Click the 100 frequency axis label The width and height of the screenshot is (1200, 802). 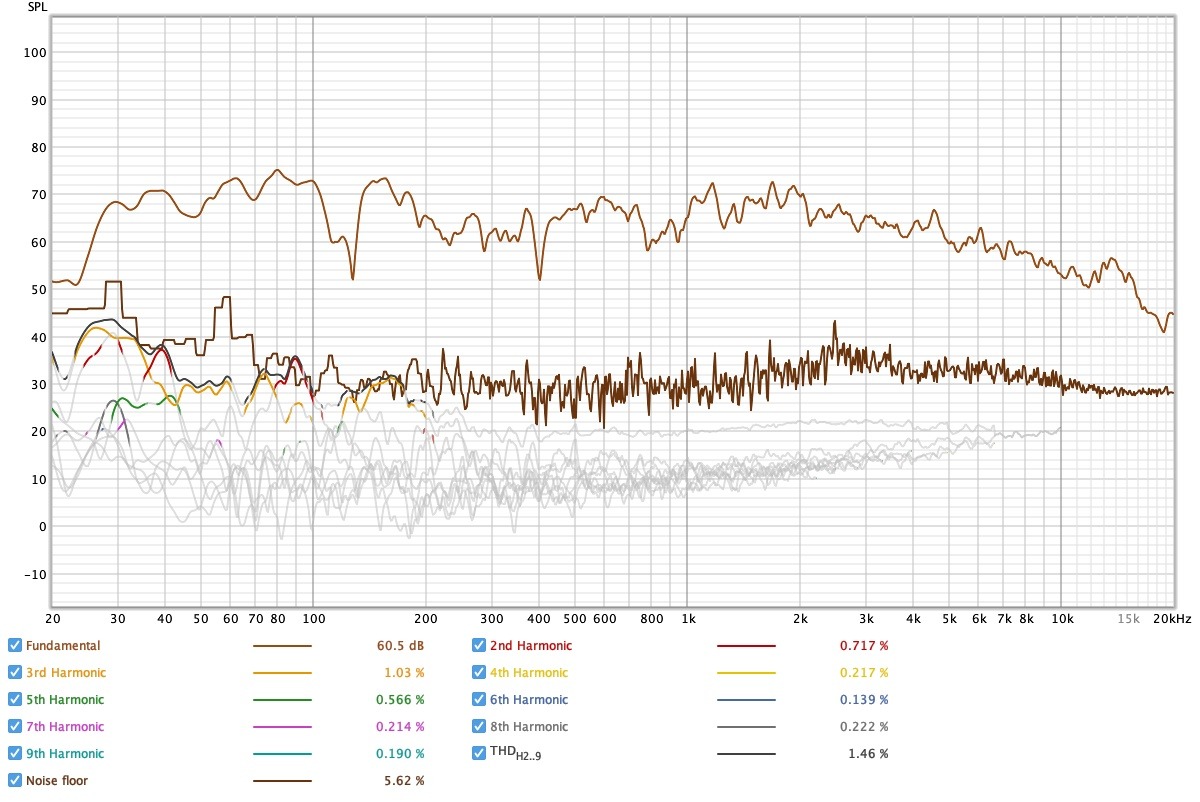pos(313,619)
